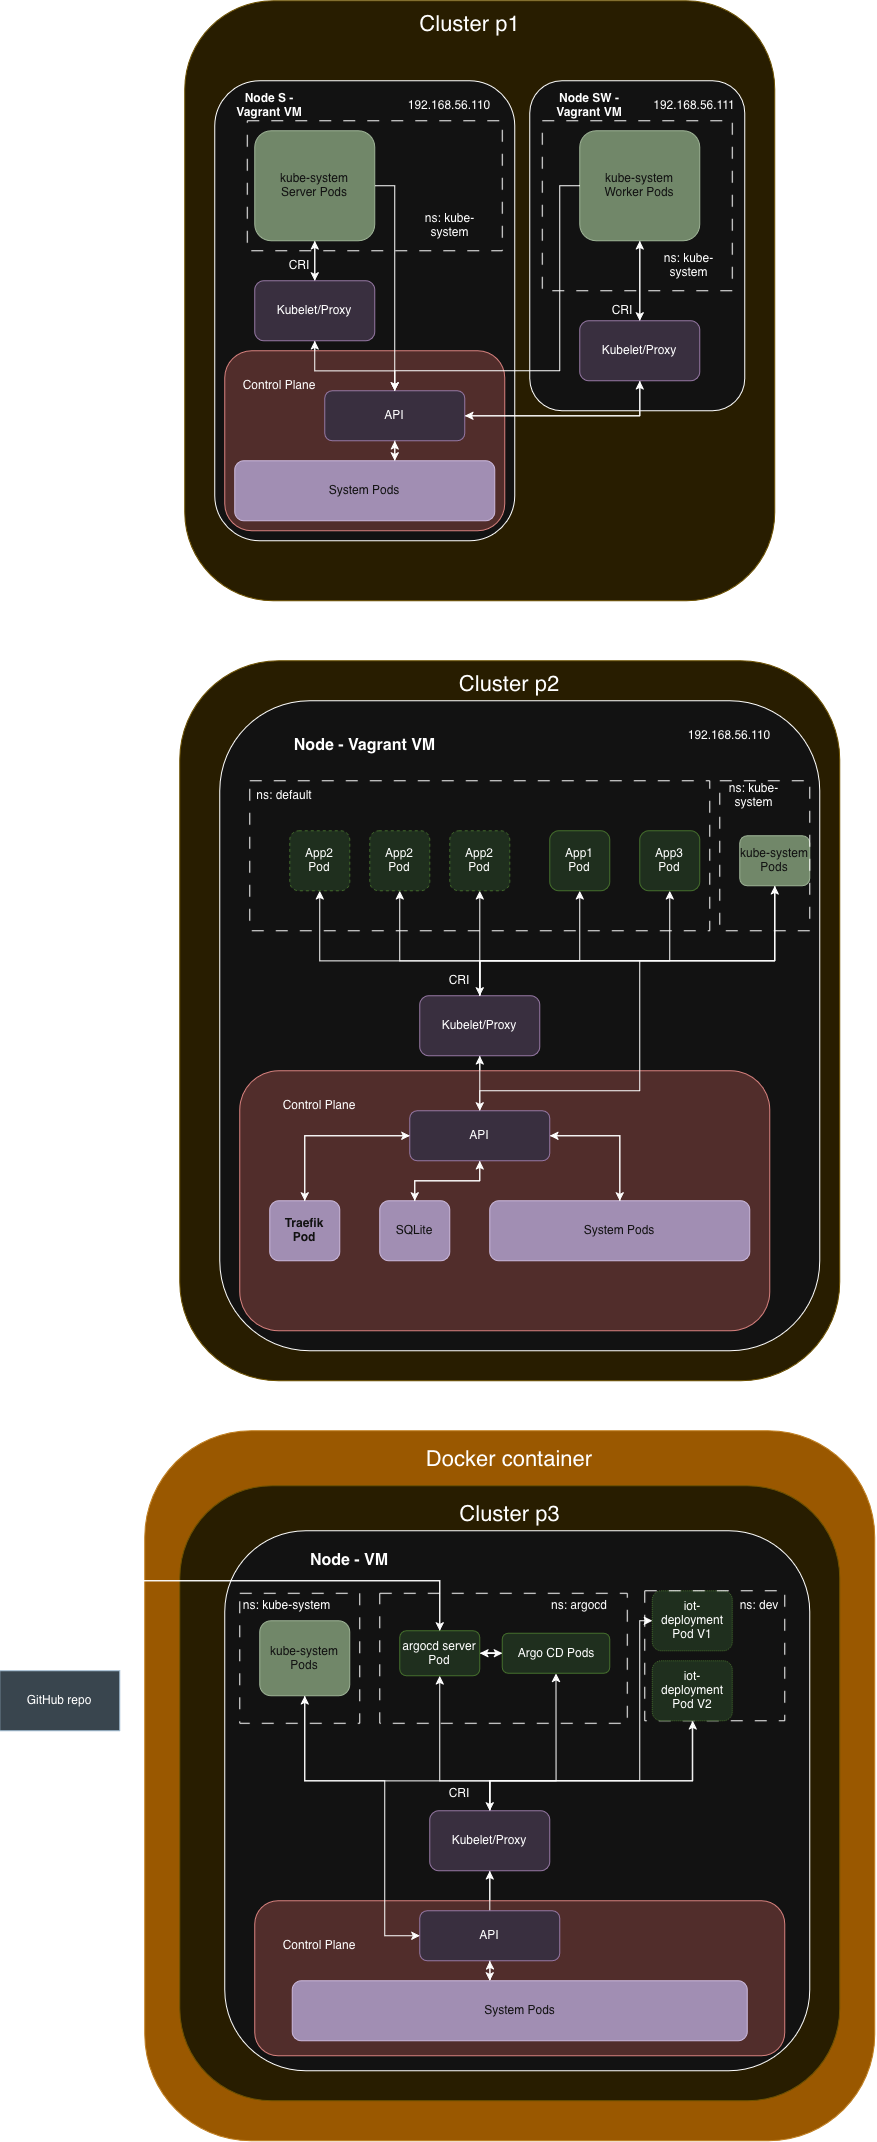Select the API box in Cluster p3
877x2142 pixels.
tap(490, 1935)
